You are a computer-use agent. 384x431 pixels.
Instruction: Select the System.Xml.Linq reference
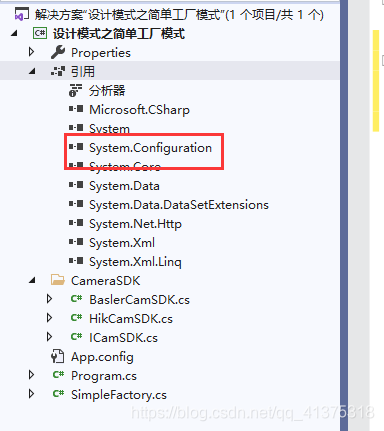135,262
